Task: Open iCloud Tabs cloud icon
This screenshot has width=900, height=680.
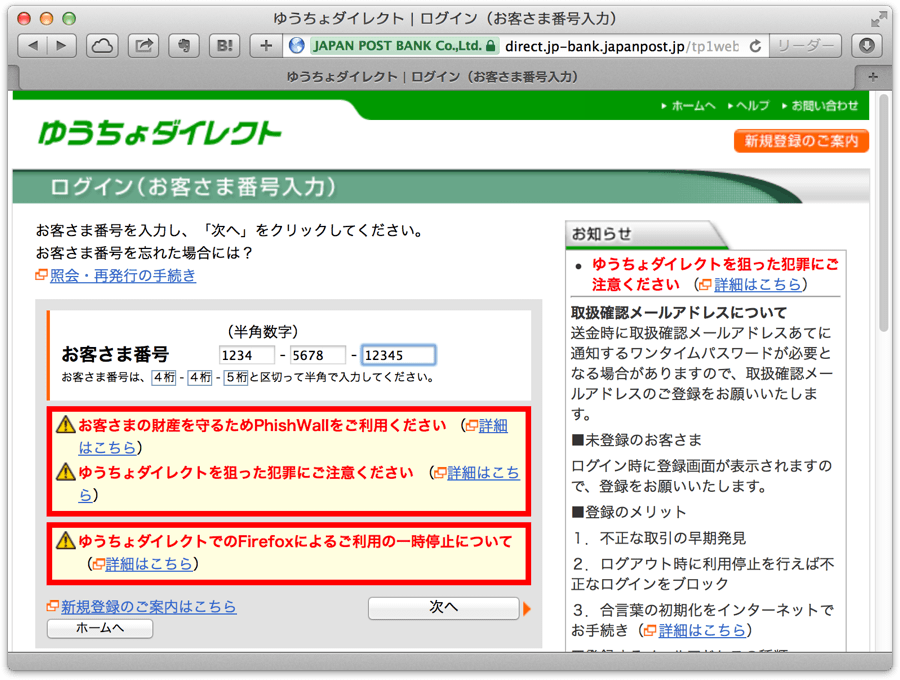Action: [102, 45]
